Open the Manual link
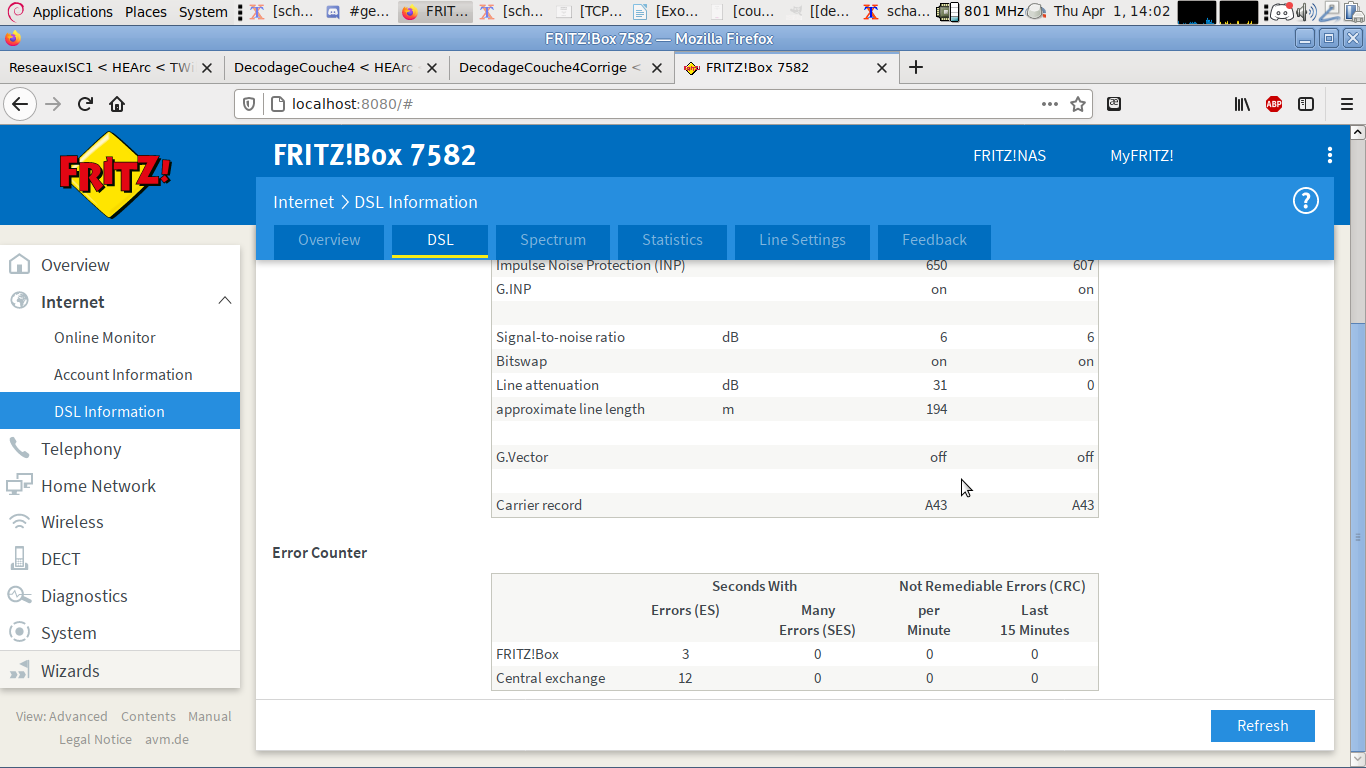 click(x=210, y=716)
